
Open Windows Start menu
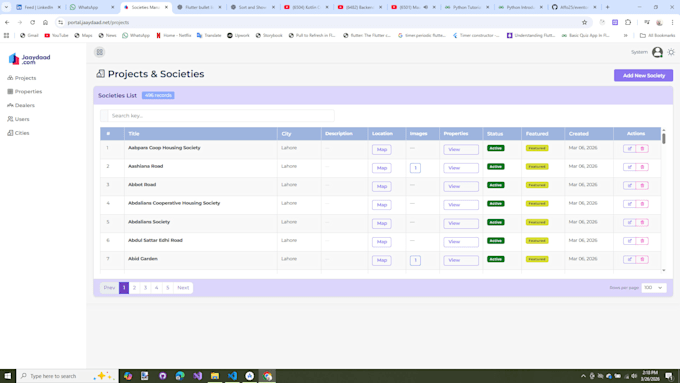7,376
